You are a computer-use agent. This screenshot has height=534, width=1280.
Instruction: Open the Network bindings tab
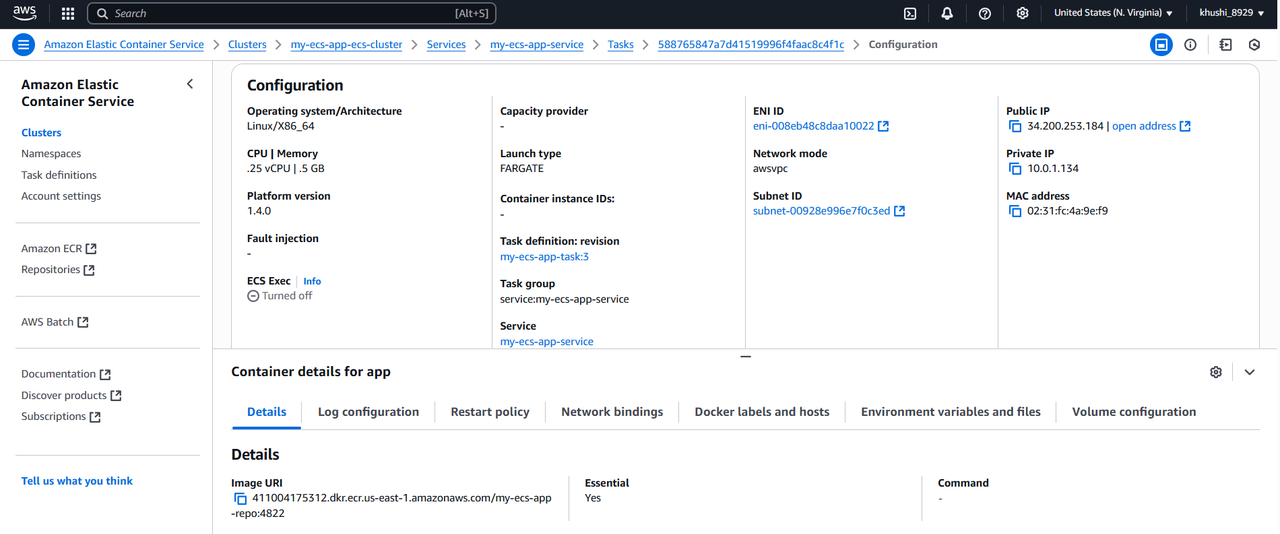click(612, 412)
